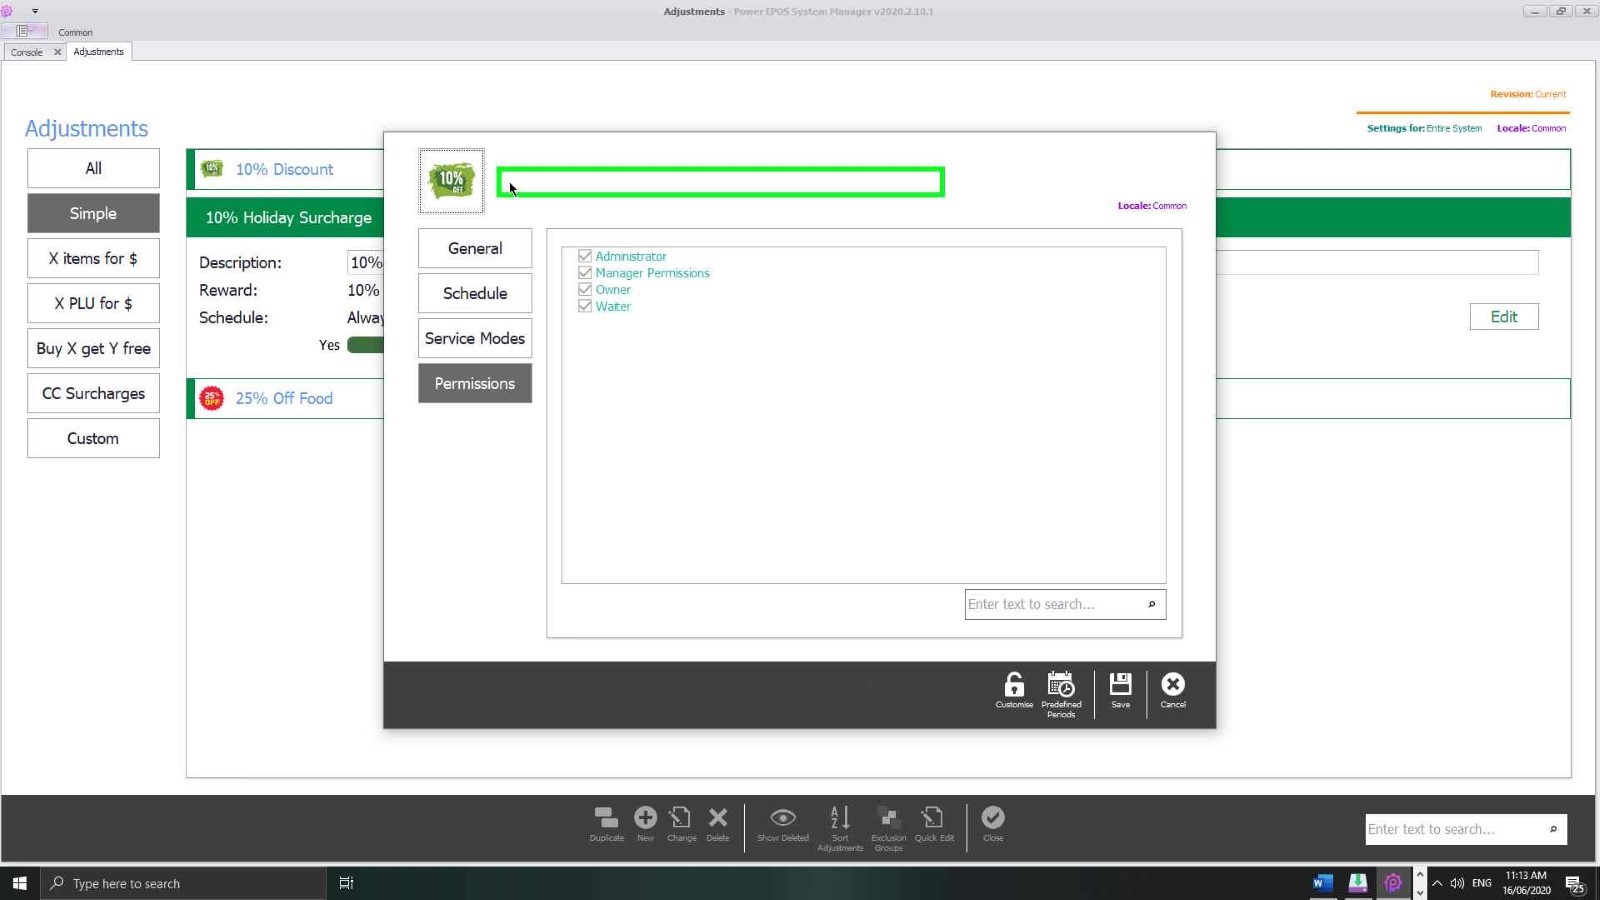The height and width of the screenshot is (900, 1600).
Task: Open the Service Modes section
Action: 475,338
